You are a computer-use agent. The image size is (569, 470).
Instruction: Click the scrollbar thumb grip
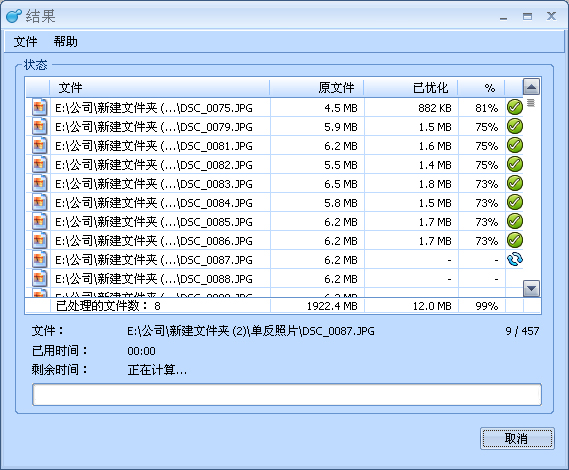click(531, 103)
